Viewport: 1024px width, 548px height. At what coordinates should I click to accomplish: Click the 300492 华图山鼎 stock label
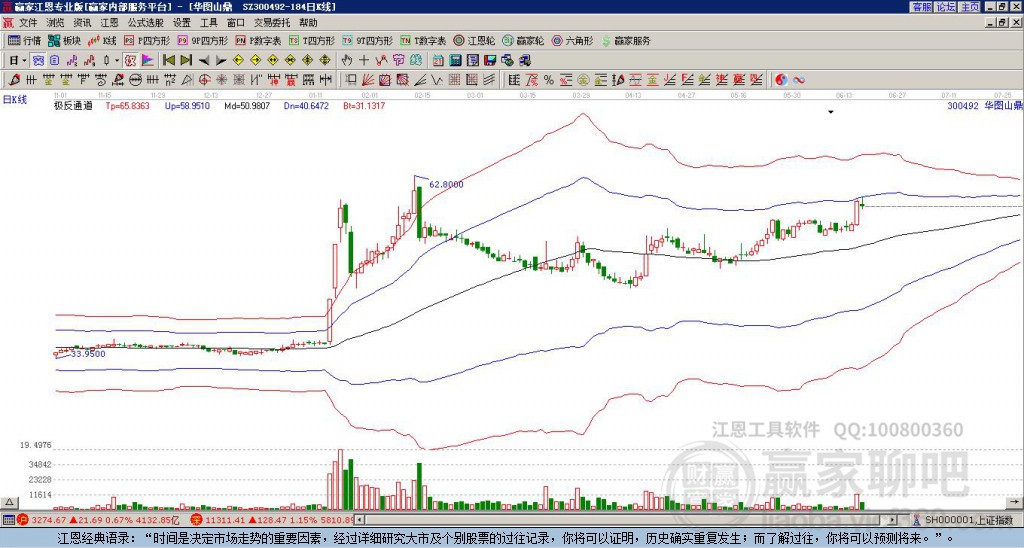984,105
